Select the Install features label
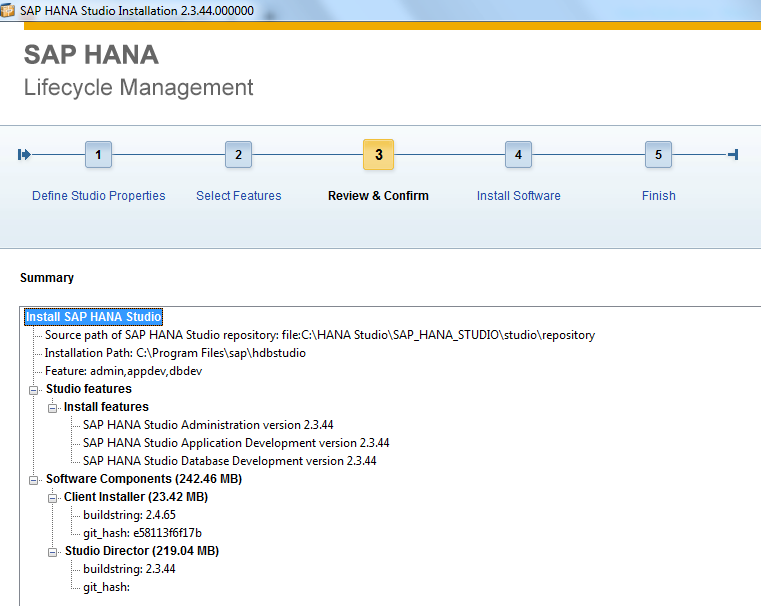Image resolution: width=761 pixels, height=606 pixels. pyautogui.click(x=106, y=407)
